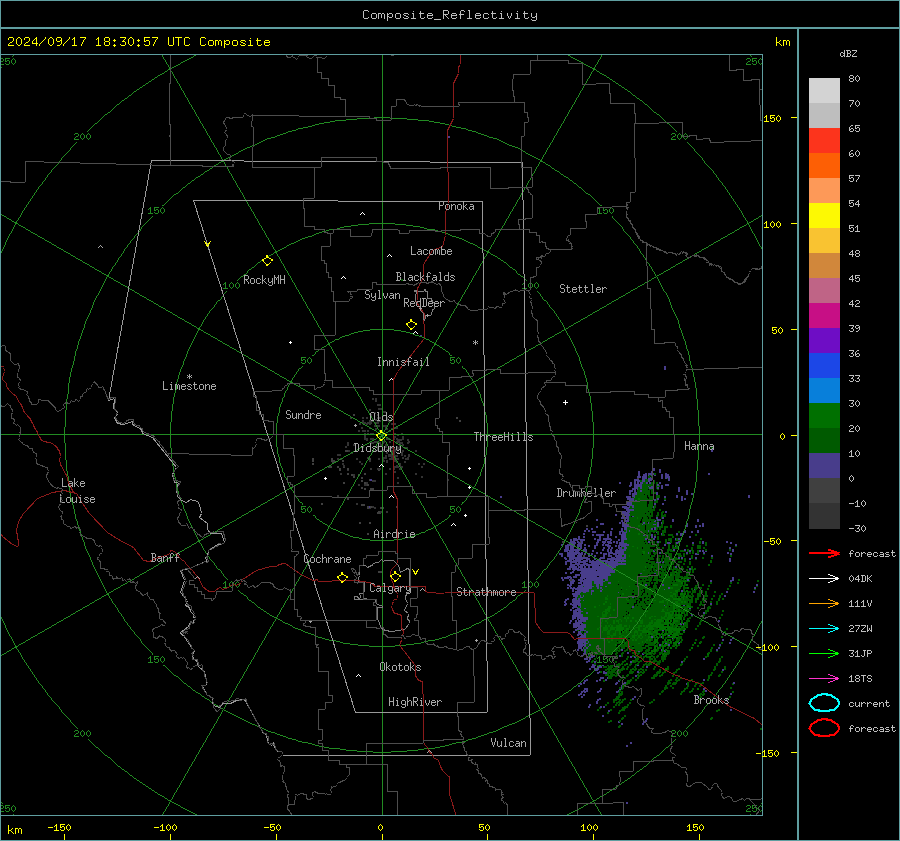Click the Didsbury town label

point(377,448)
